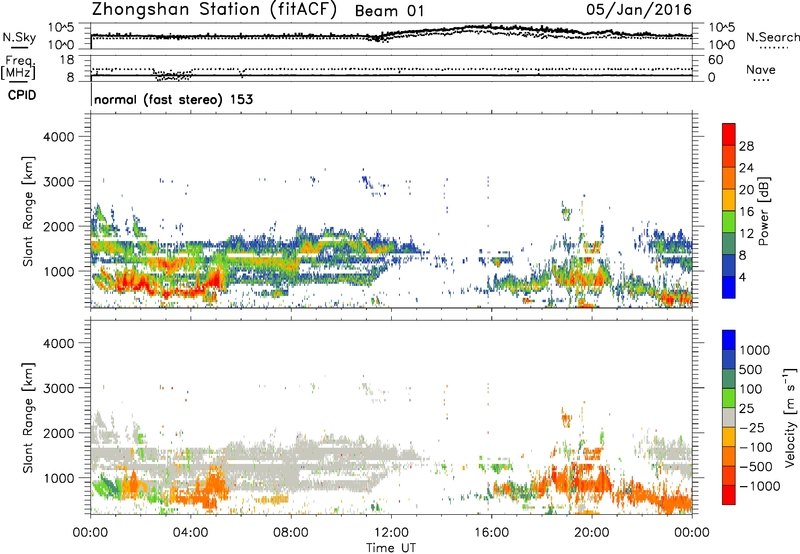Select the "Freq. [MHz]" axis label
The width and height of the screenshot is (800, 554).
[x=19, y=67]
